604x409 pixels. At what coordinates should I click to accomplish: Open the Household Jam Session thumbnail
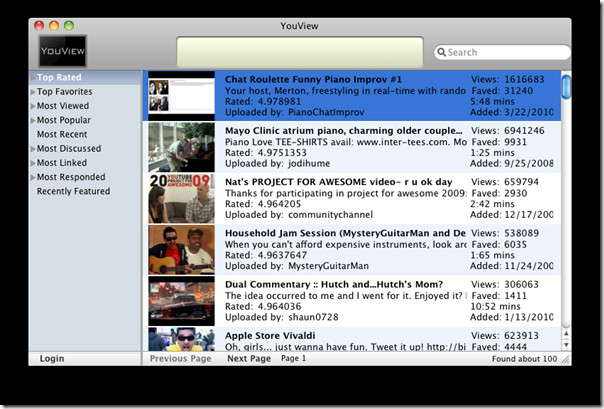tap(181, 250)
